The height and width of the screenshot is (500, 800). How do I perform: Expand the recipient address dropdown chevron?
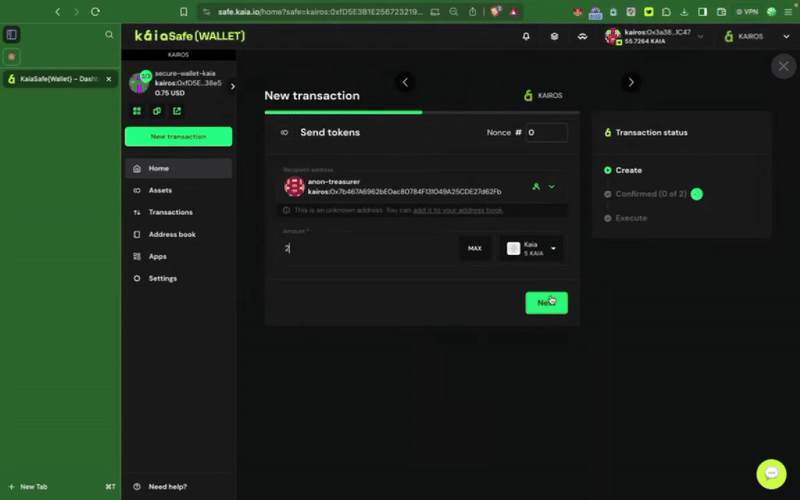coord(552,187)
